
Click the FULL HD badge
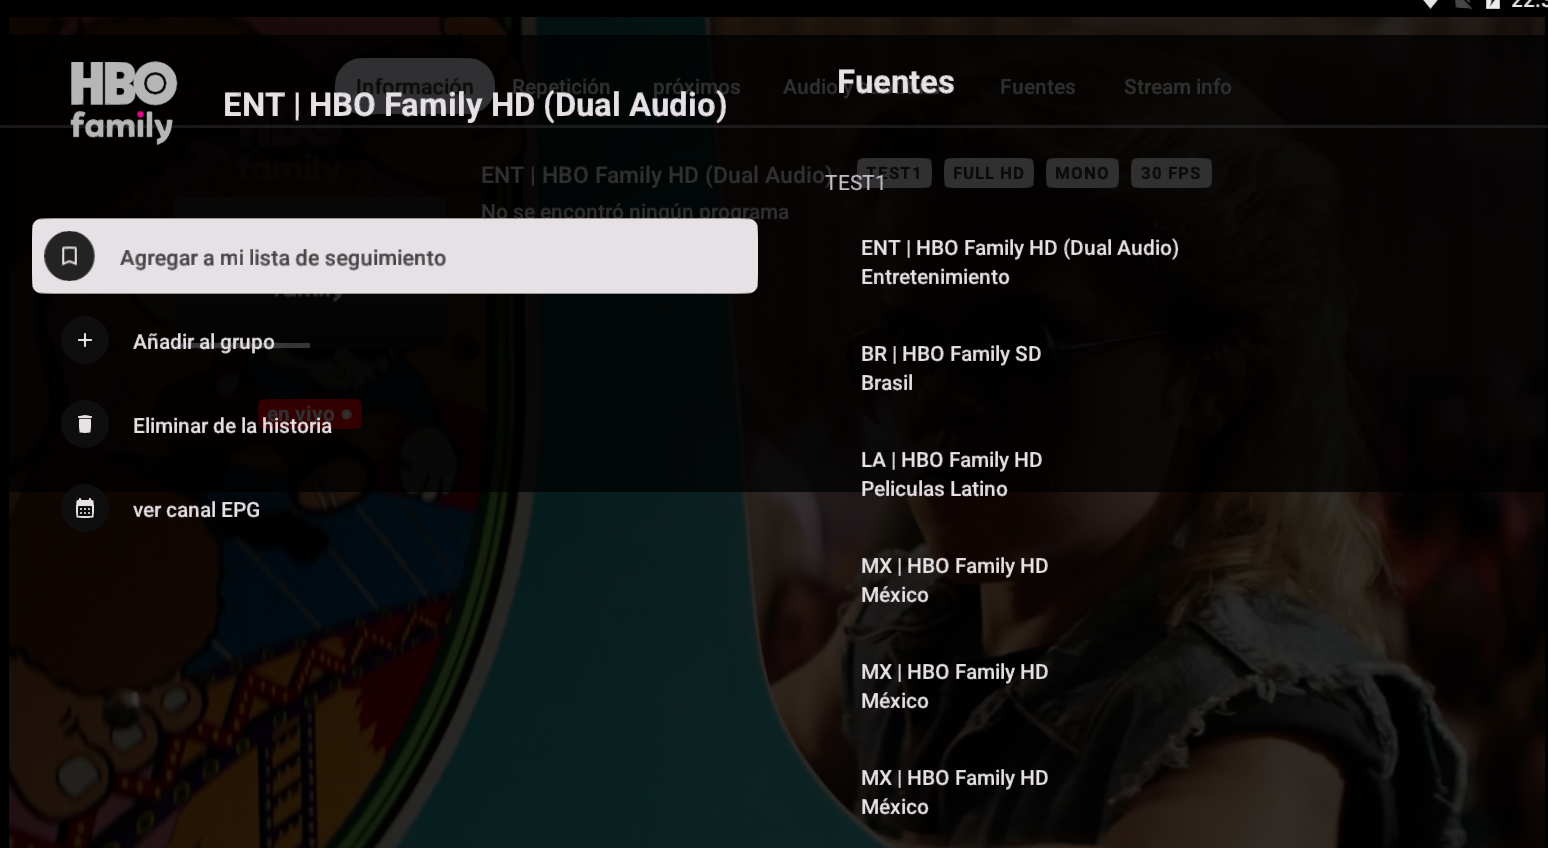click(x=988, y=173)
